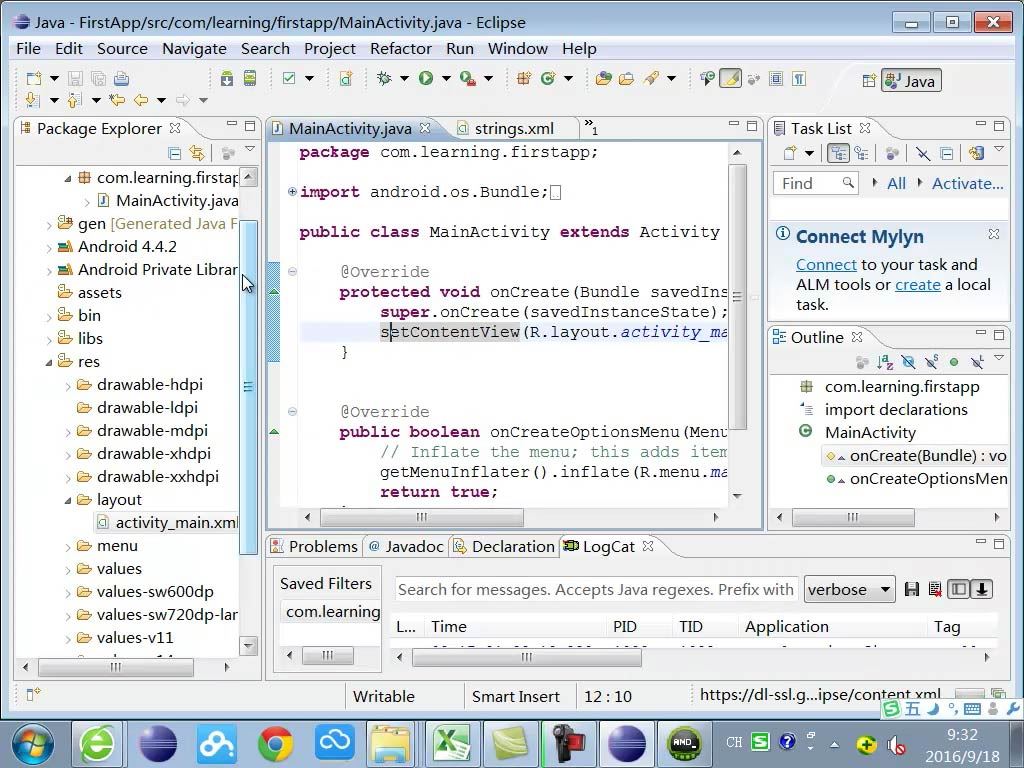Toggle Hide Local Types in Outline
The image size is (1024, 768).
click(977, 362)
